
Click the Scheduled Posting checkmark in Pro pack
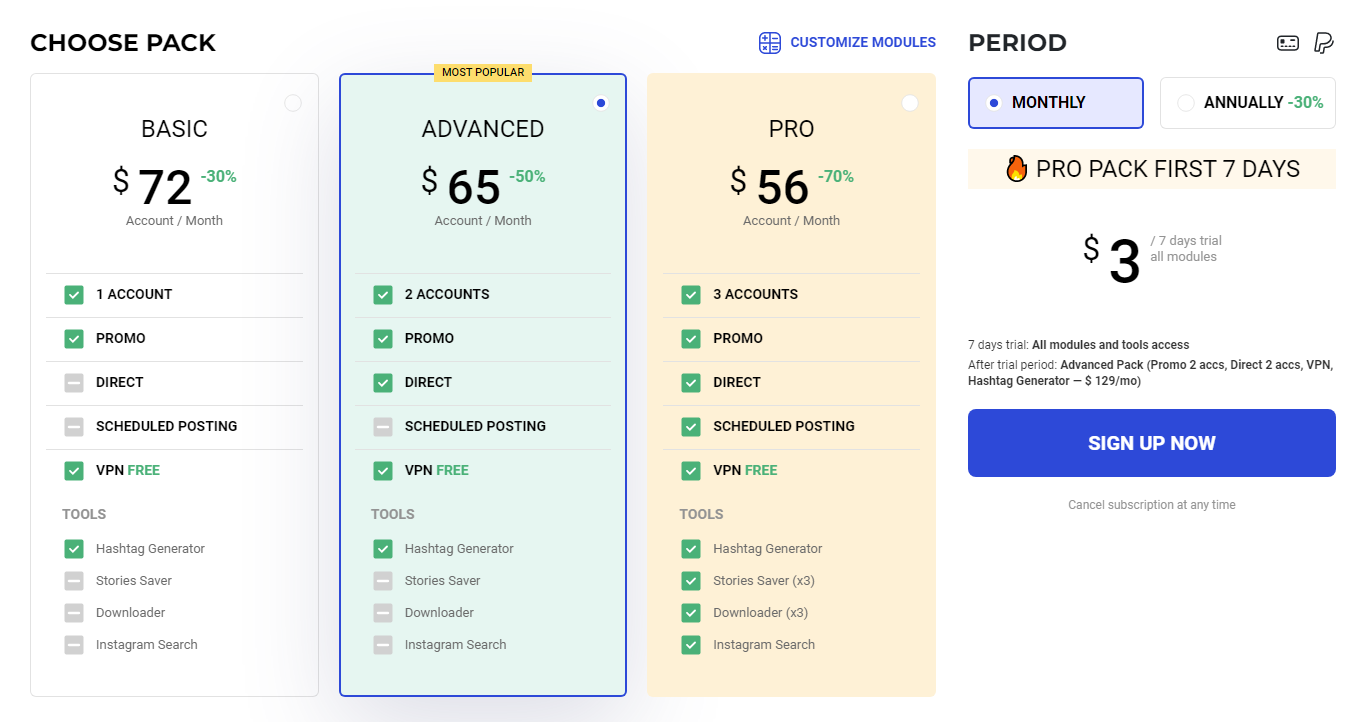coord(691,426)
